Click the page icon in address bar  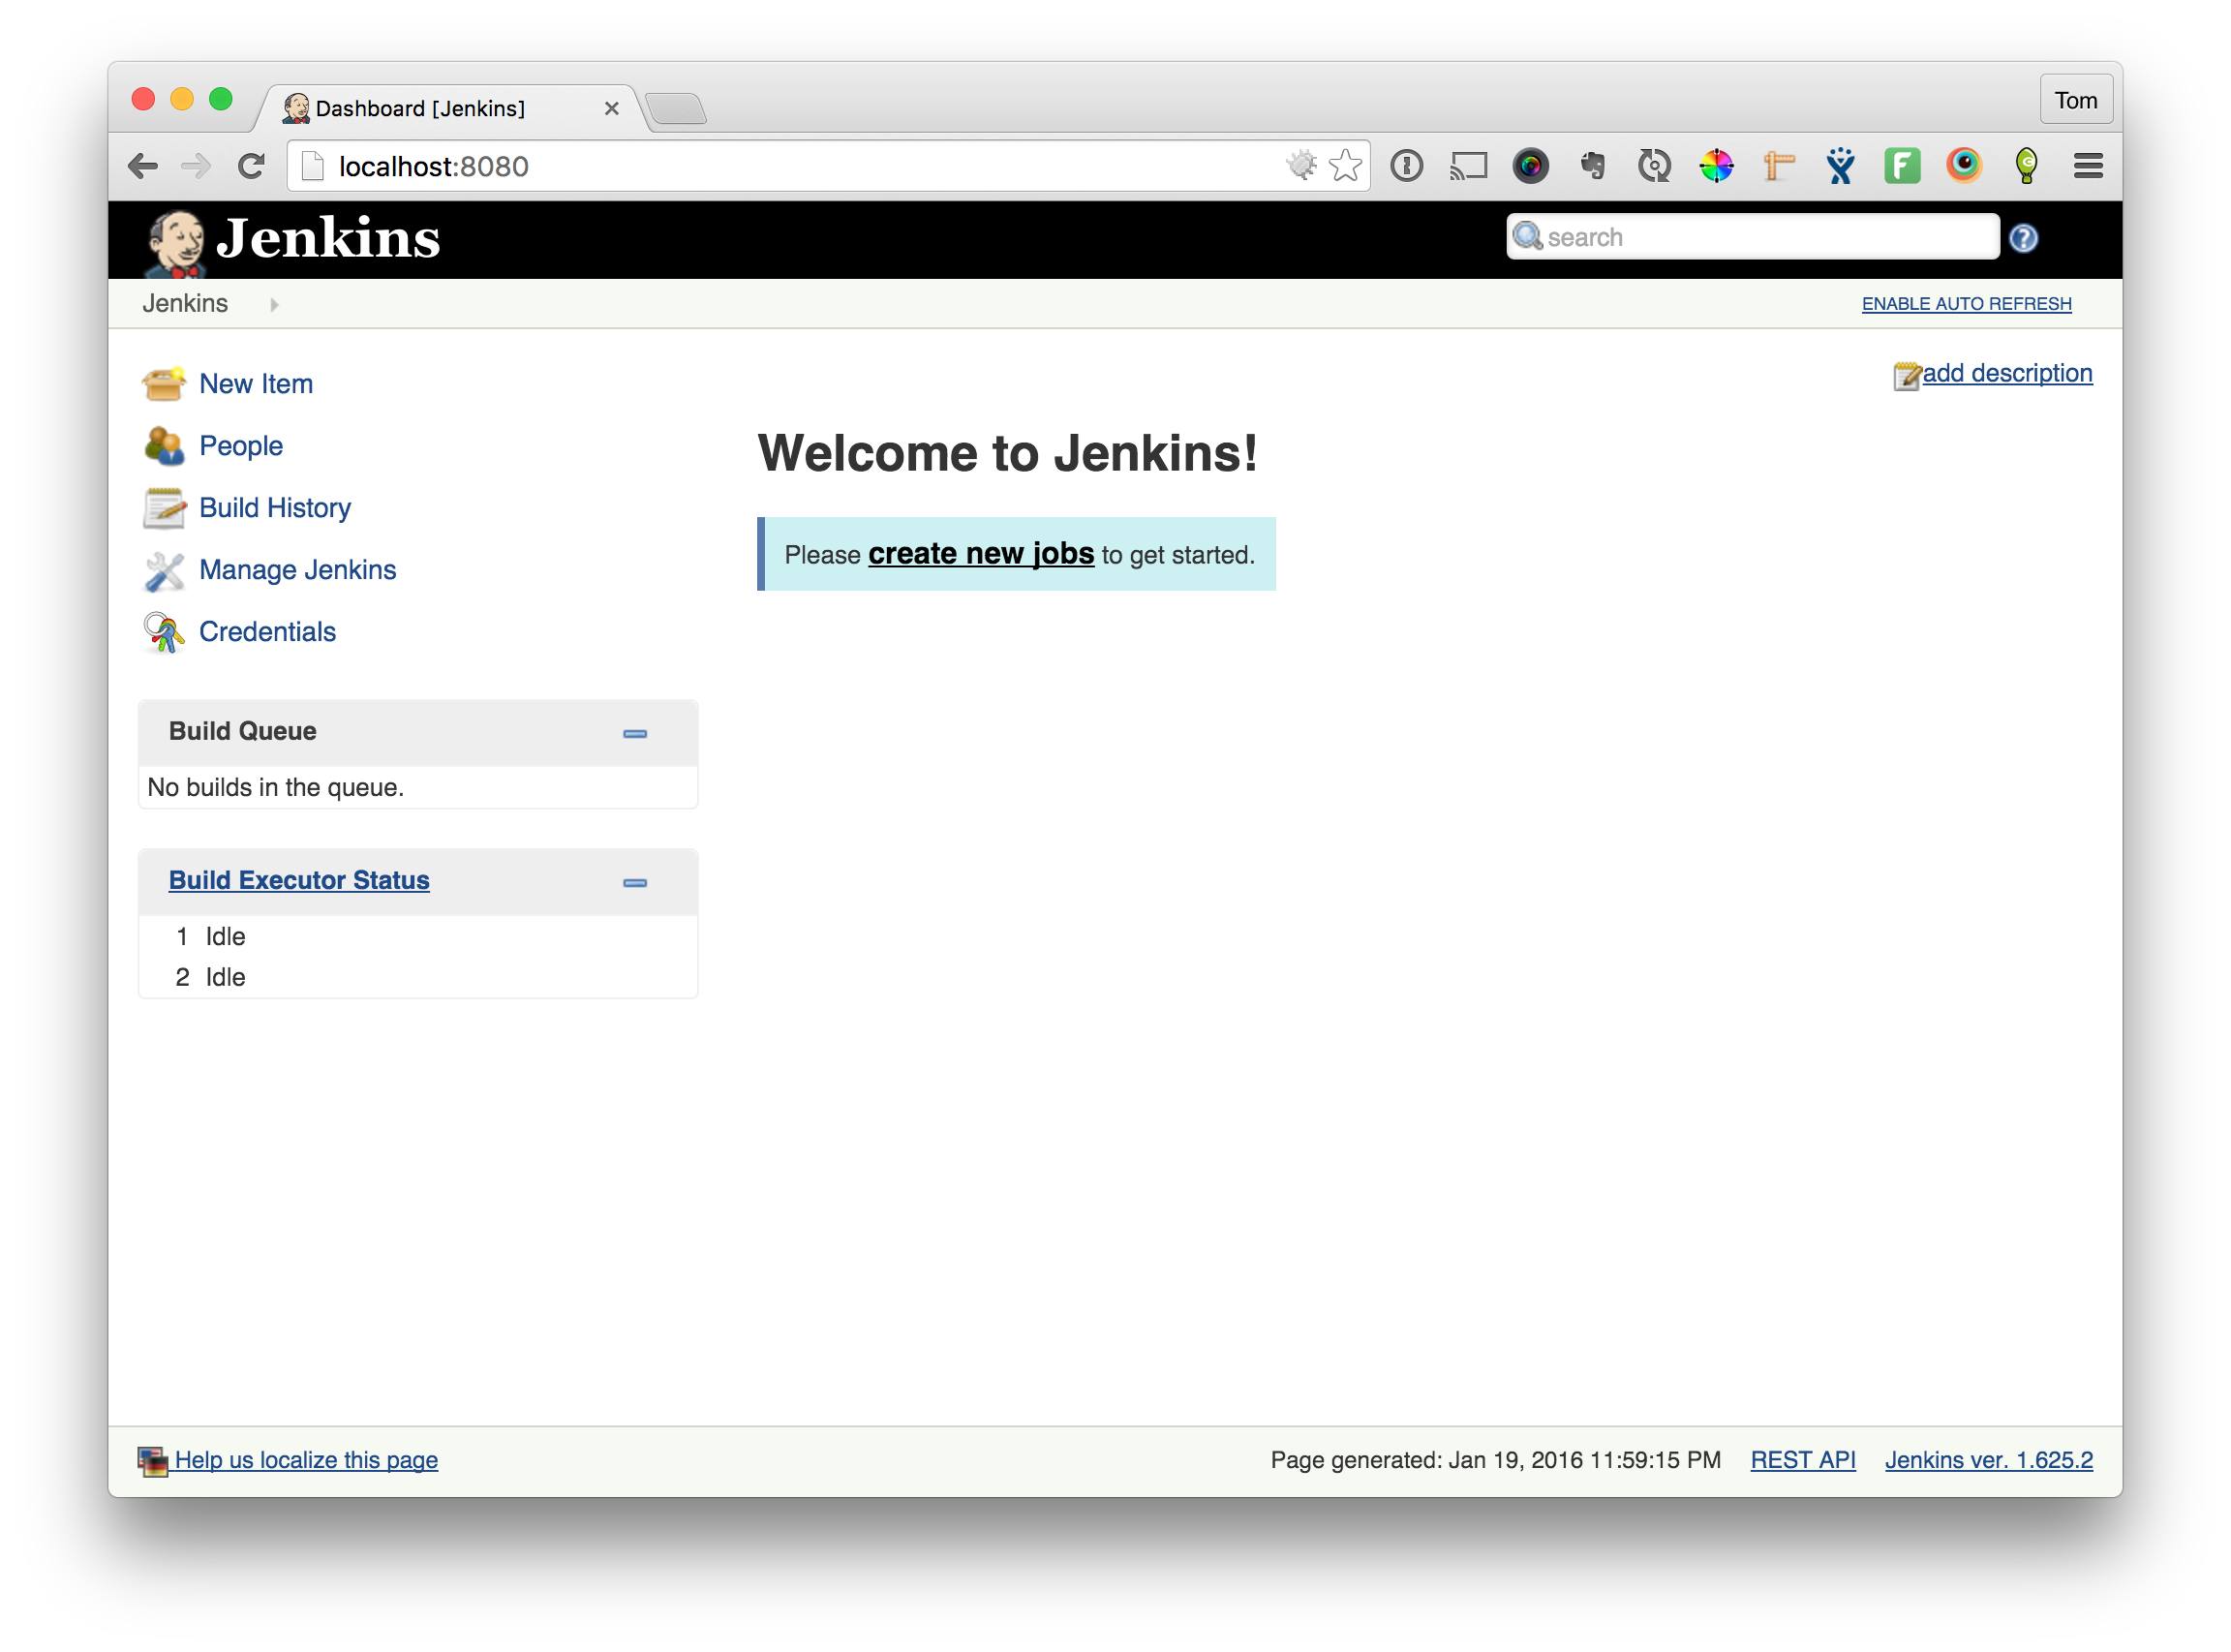pos(313,166)
